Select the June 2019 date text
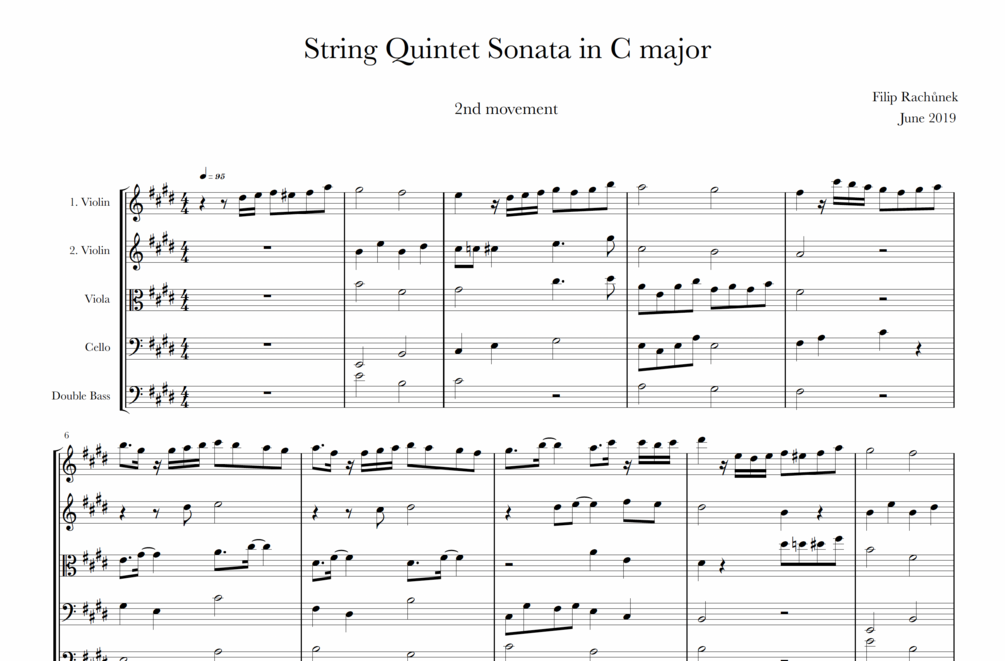1005x661 pixels. click(926, 118)
